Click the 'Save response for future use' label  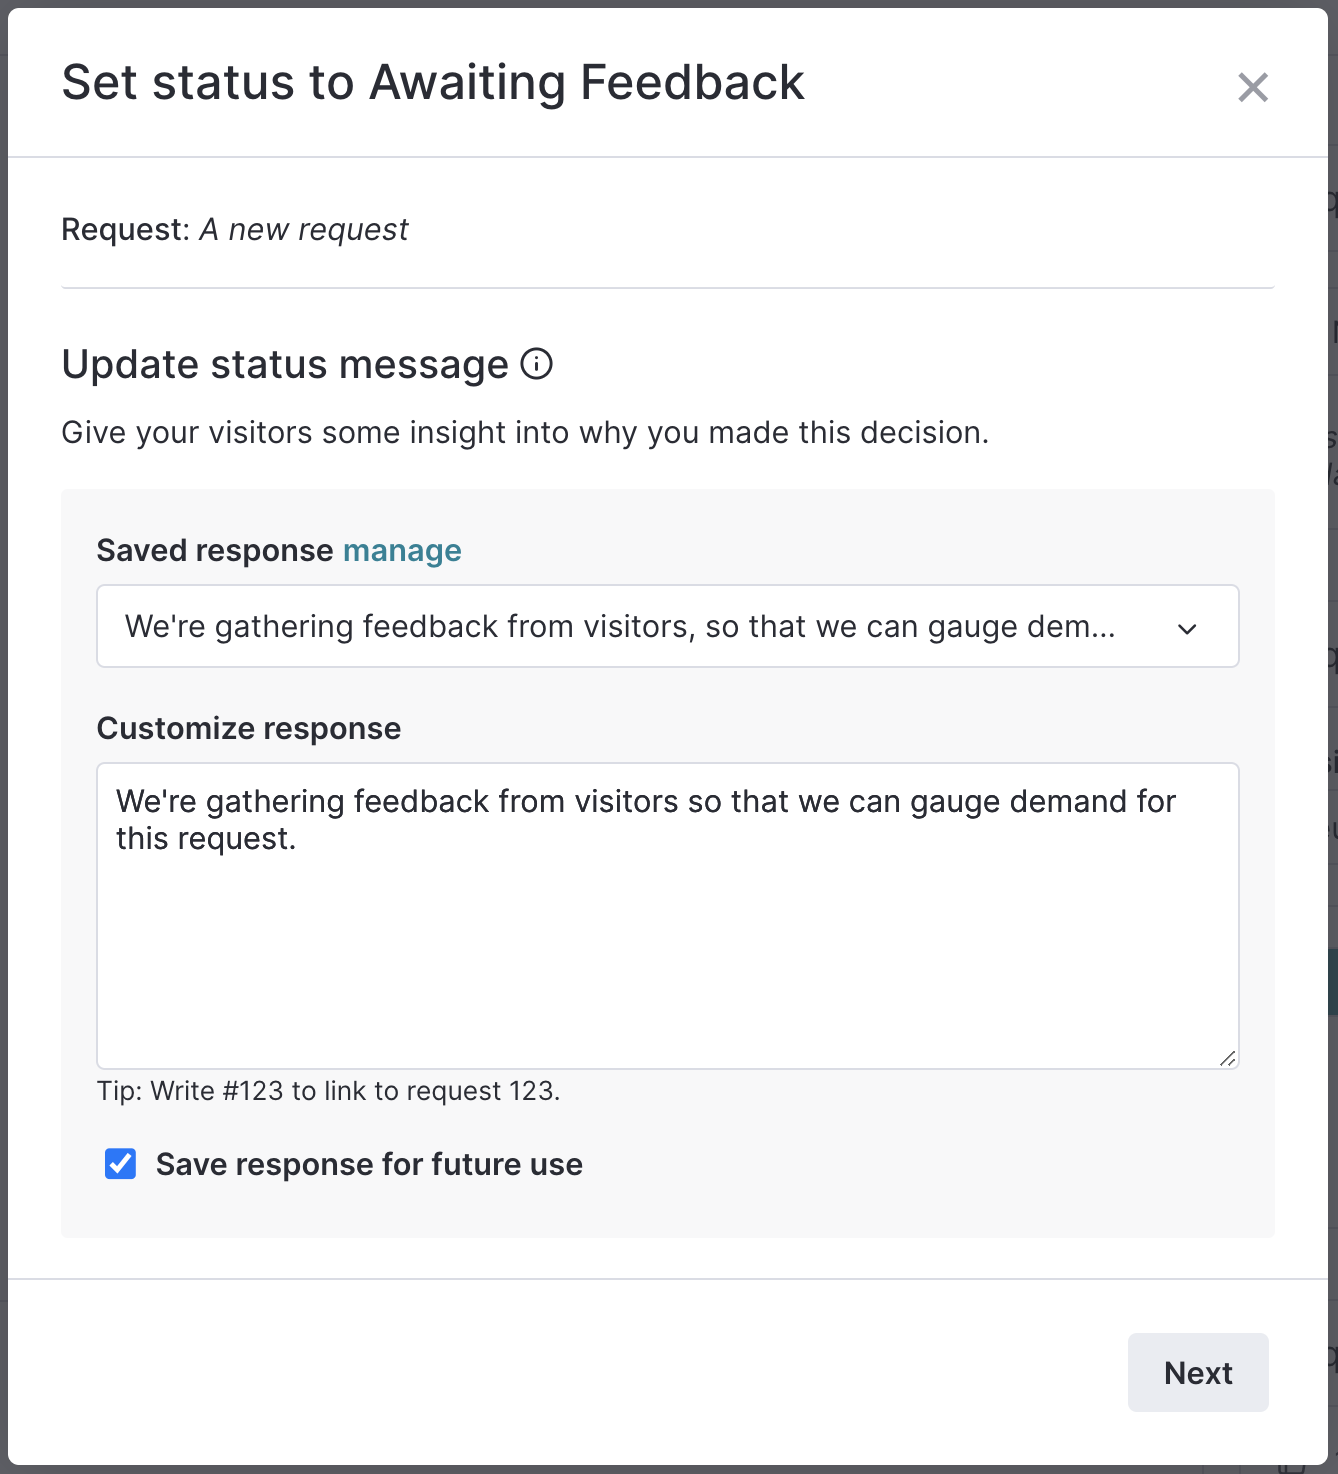[x=369, y=1164]
